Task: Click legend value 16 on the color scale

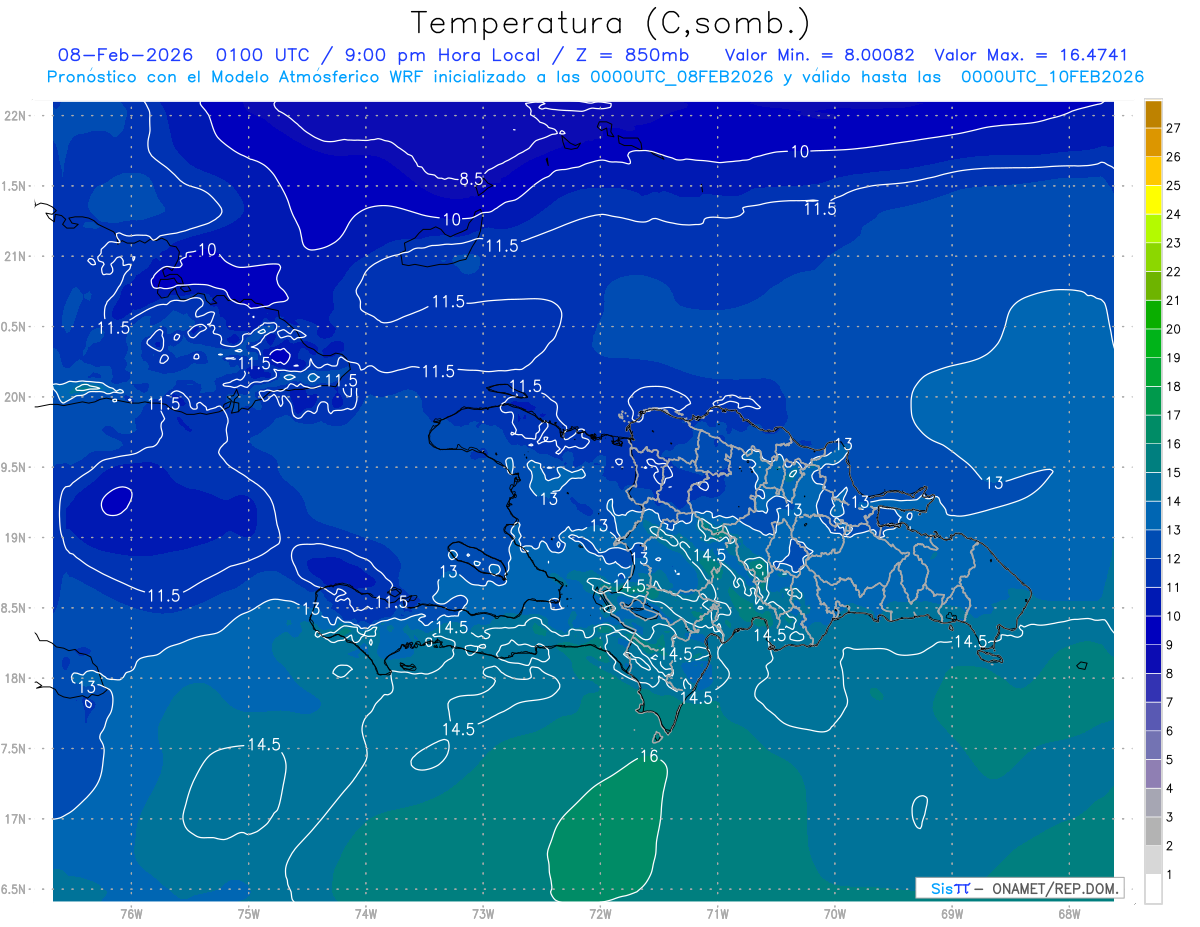Action: point(1173,444)
